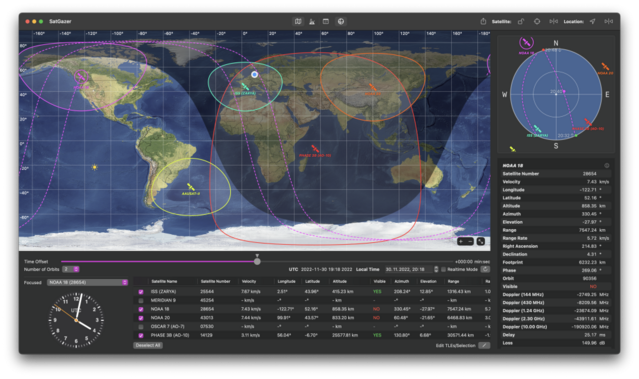Image resolution: width=639 pixels, height=379 pixels.
Task: Select the world map view icon
Action: pyautogui.click(x=298, y=21)
